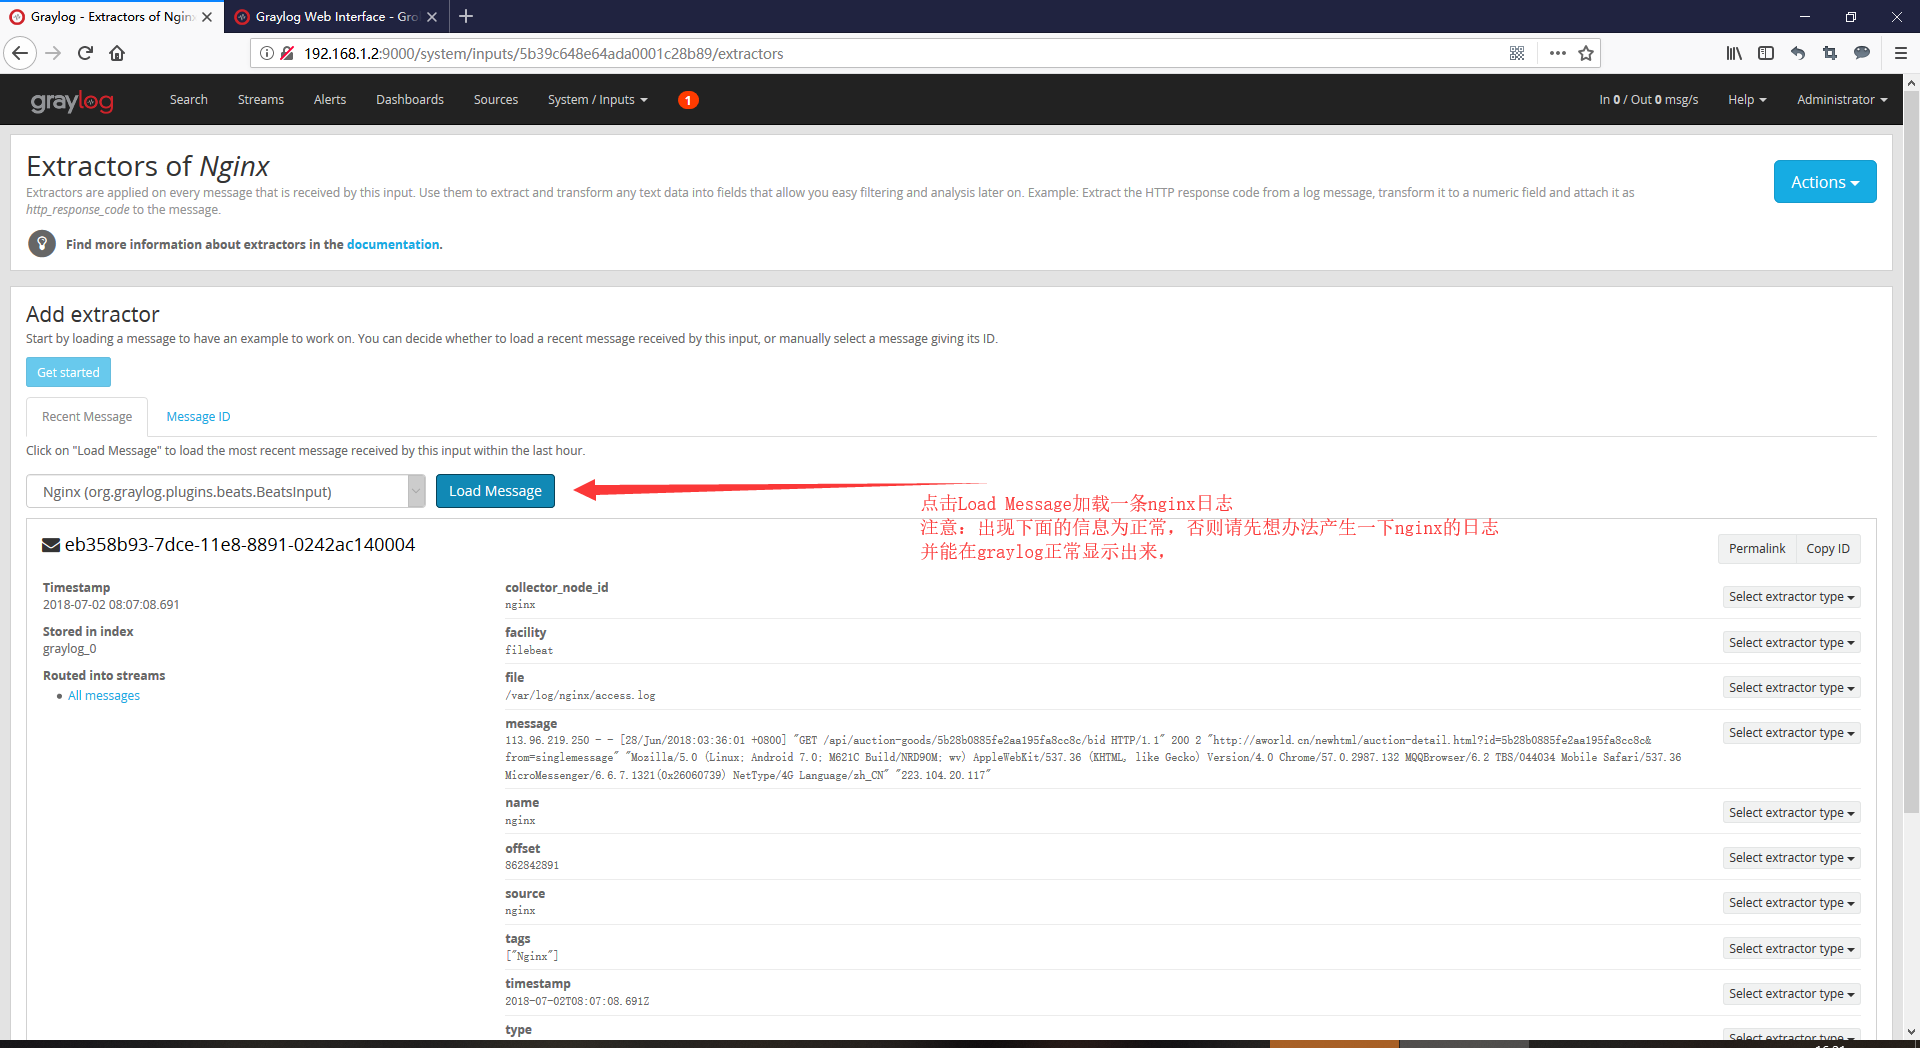1920x1048 pixels.
Task: Open the Streams page
Action: pos(261,100)
